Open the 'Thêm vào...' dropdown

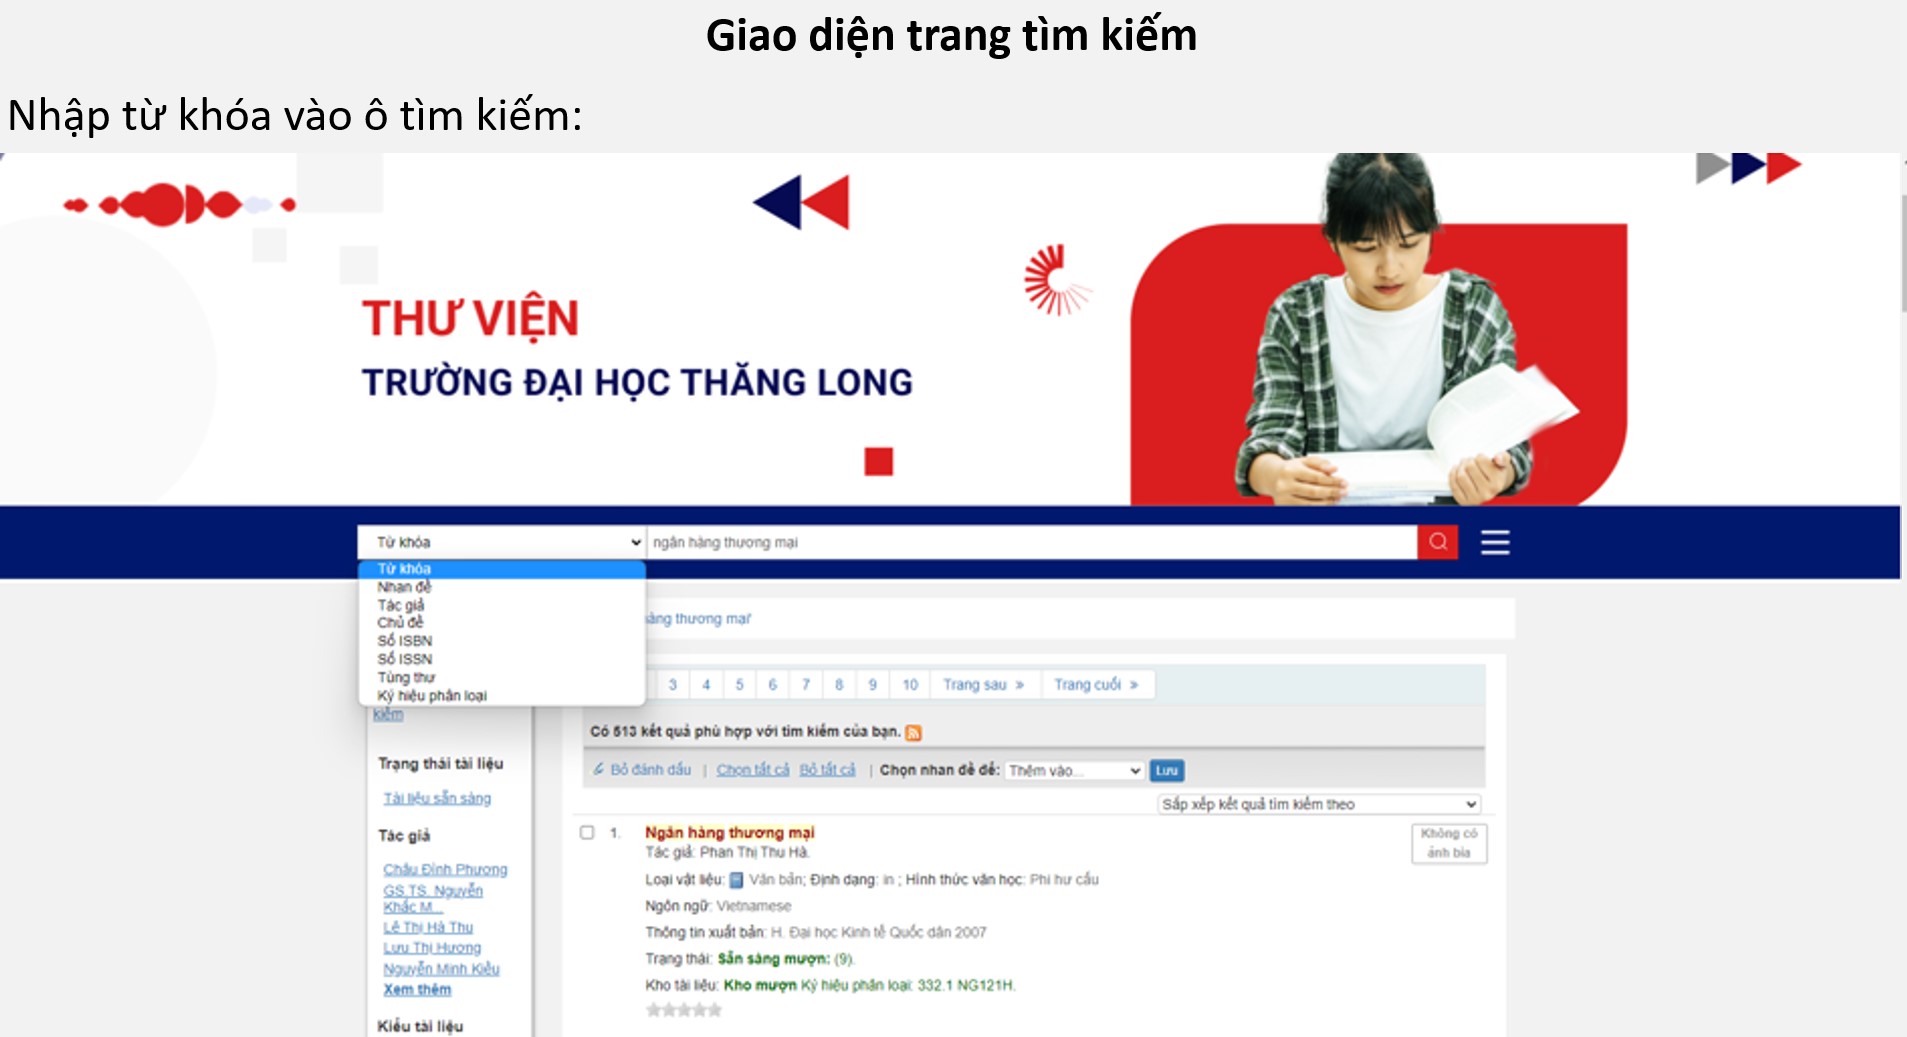click(x=1074, y=771)
